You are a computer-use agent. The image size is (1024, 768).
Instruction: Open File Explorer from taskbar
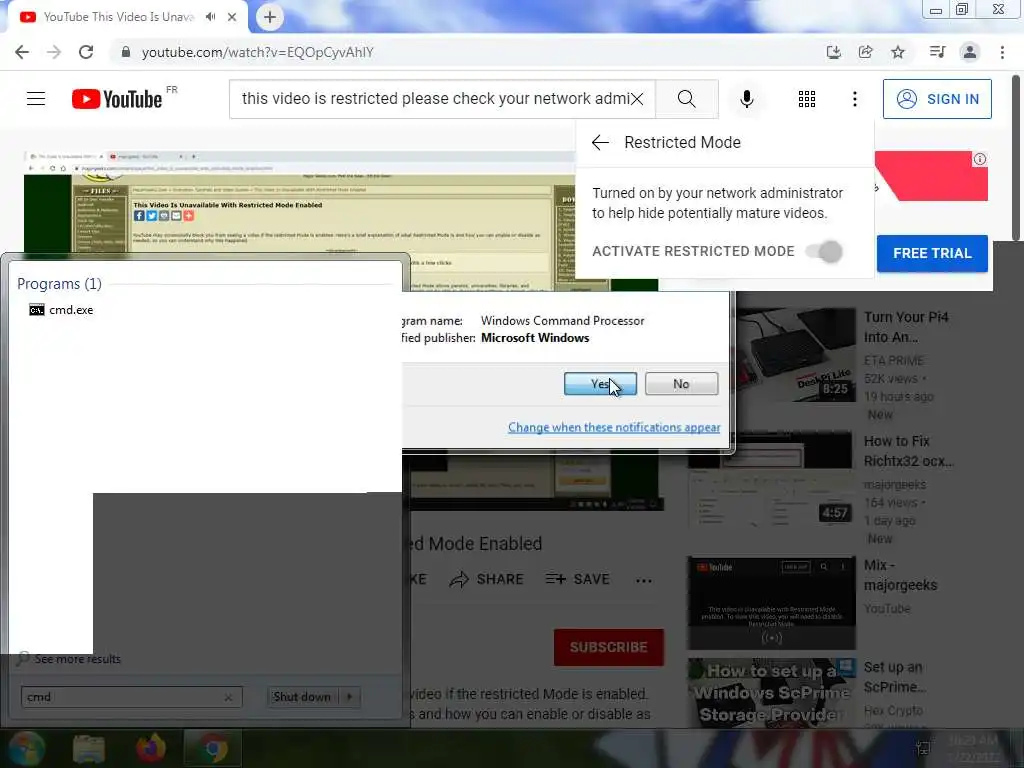click(x=89, y=748)
